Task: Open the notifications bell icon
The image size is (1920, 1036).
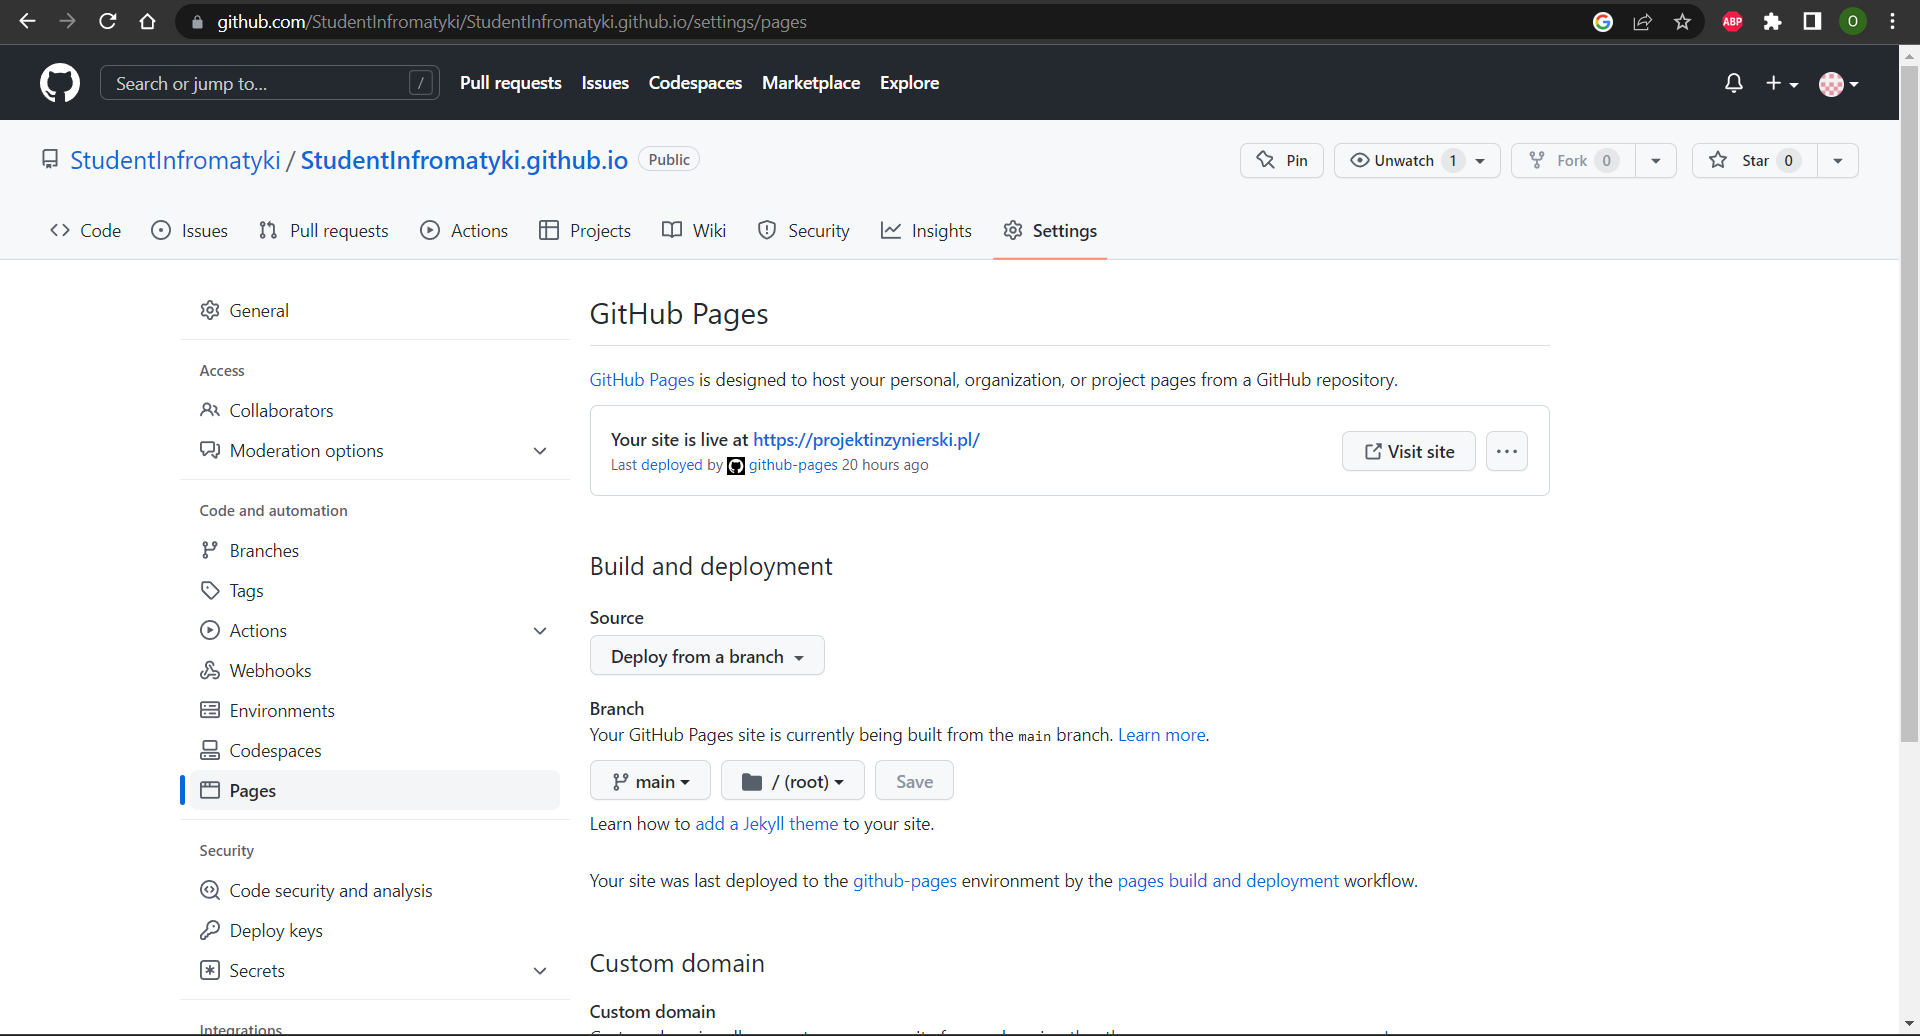Action: pyautogui.click(x=1734, y=83)
